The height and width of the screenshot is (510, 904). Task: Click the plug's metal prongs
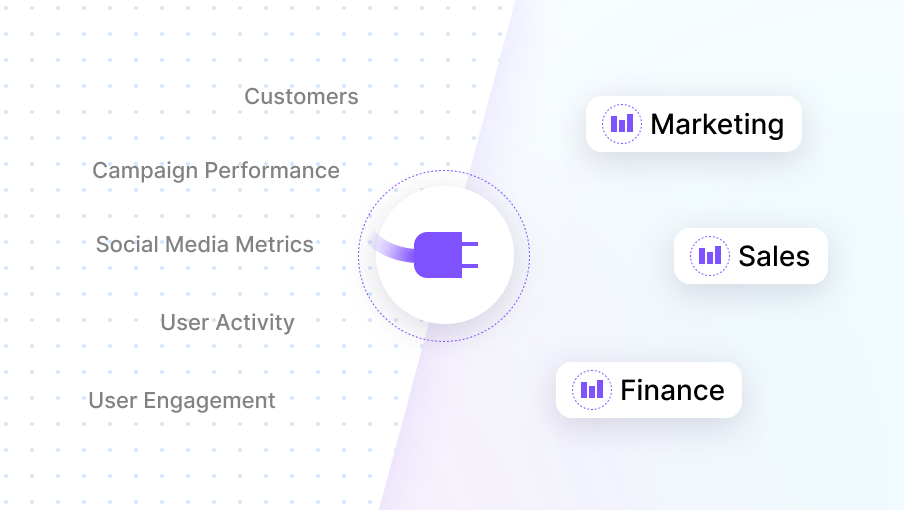click(470, 255)
